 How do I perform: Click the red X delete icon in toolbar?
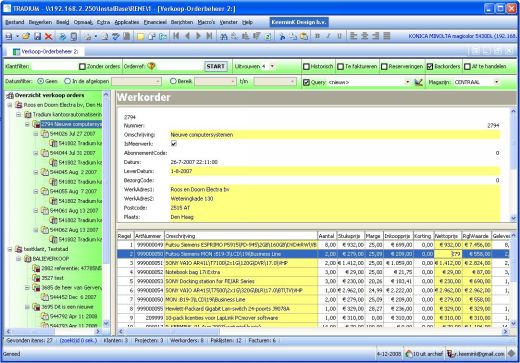click(x=49, y=36)
